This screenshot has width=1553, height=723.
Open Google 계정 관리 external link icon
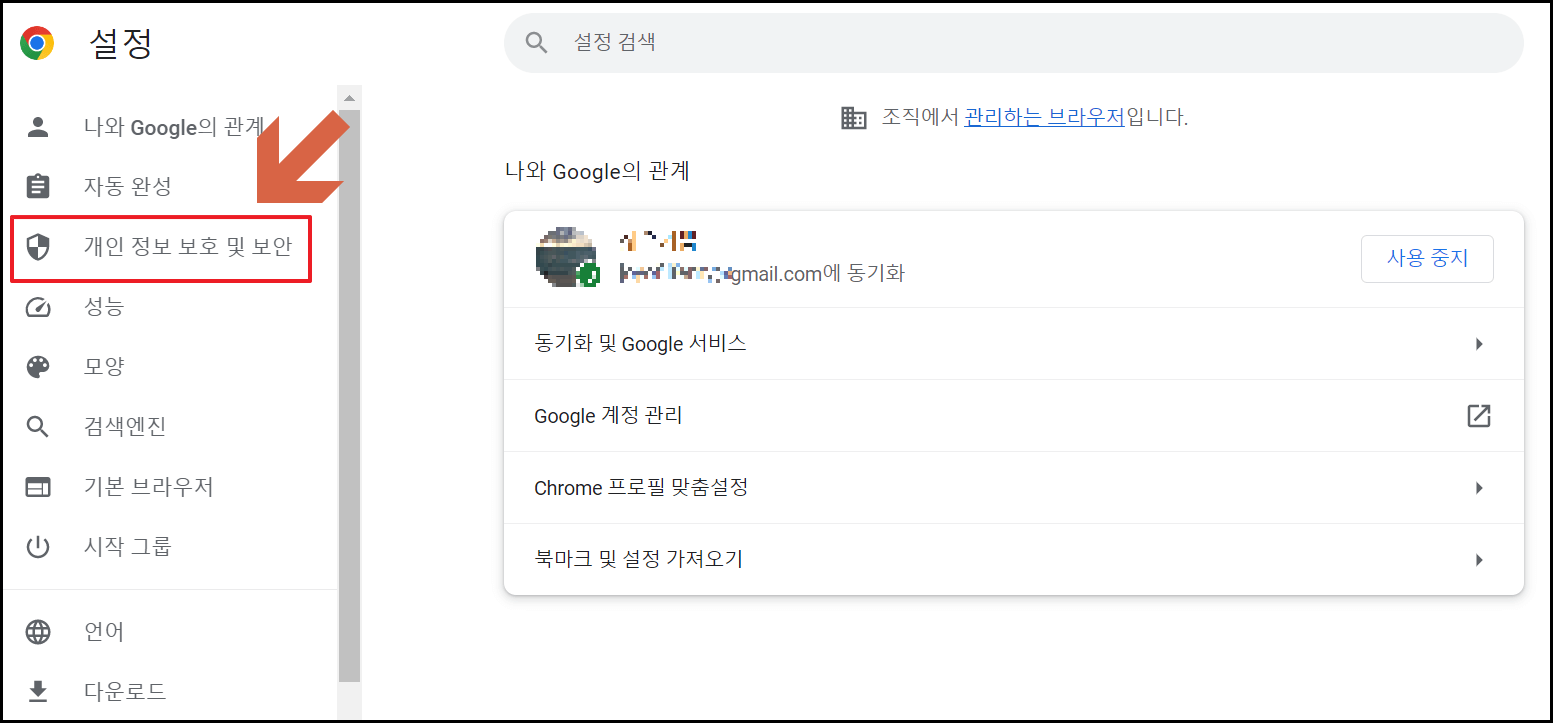pos(1479,415)
